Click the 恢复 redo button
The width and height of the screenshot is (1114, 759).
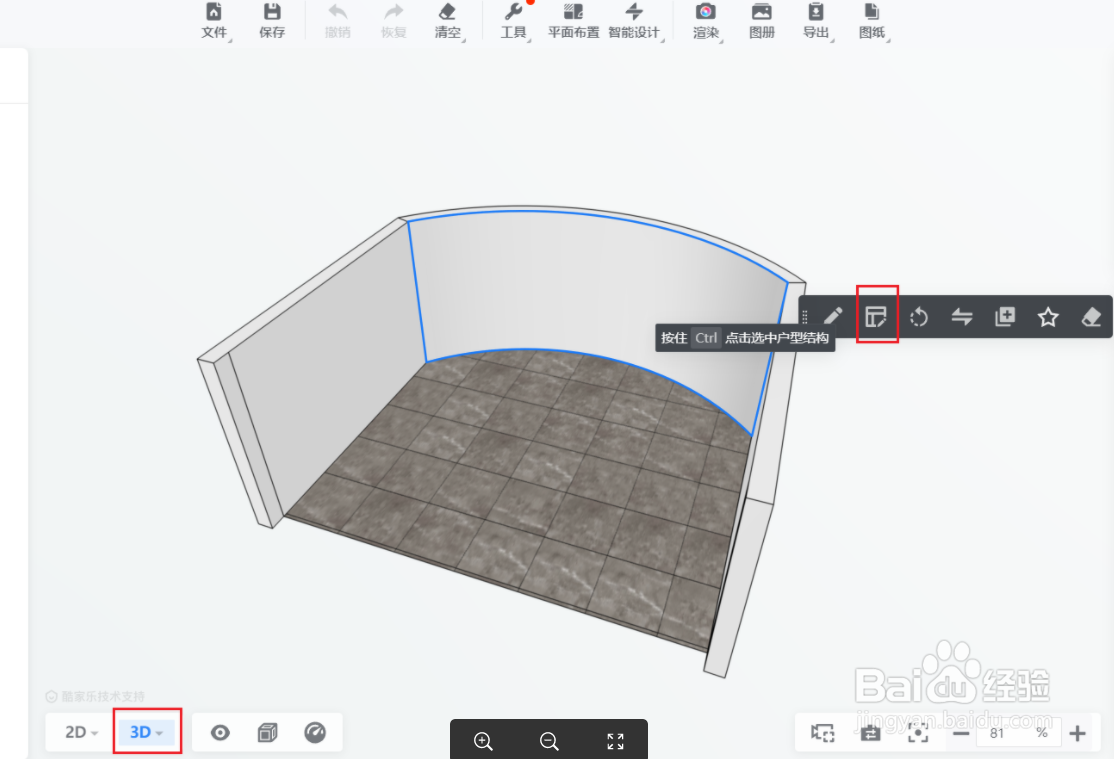(x=394, y=21)
